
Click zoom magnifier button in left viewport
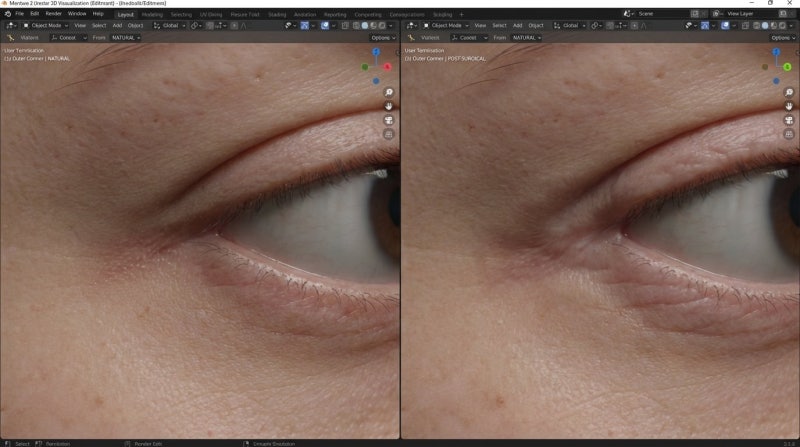tap(389, 92)
